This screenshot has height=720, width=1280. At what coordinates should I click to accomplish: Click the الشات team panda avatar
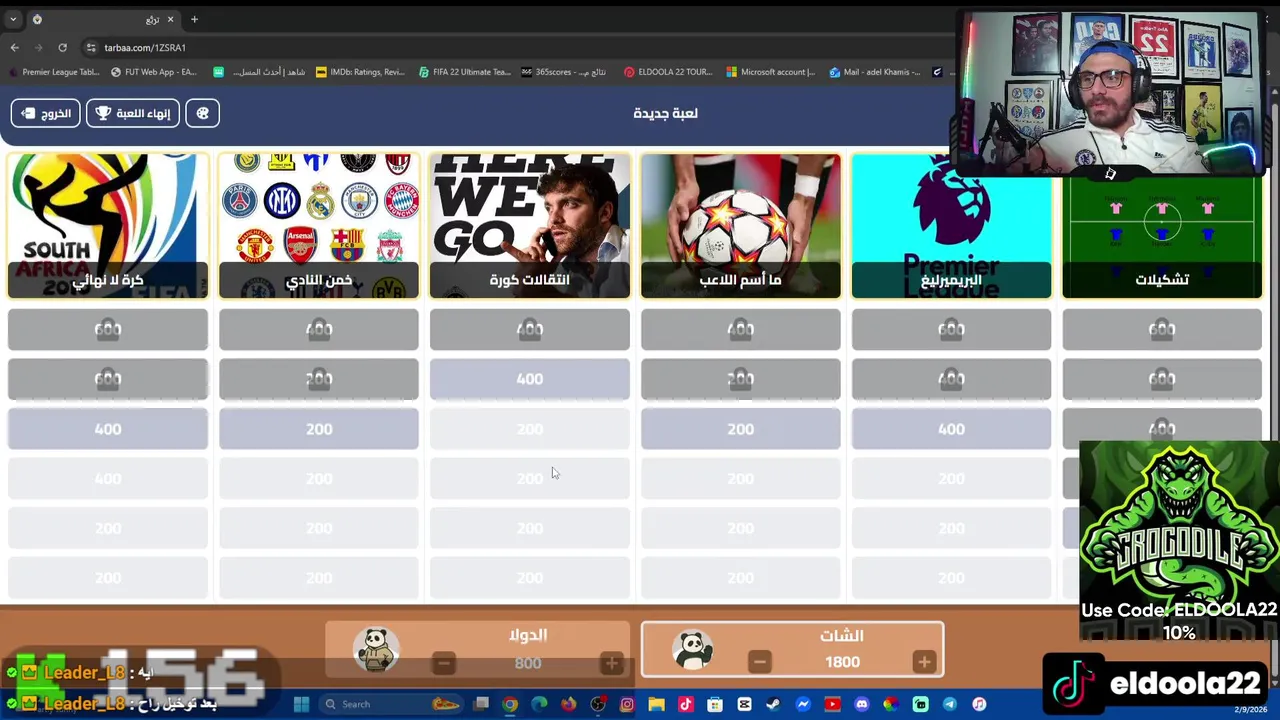point(692,650)
